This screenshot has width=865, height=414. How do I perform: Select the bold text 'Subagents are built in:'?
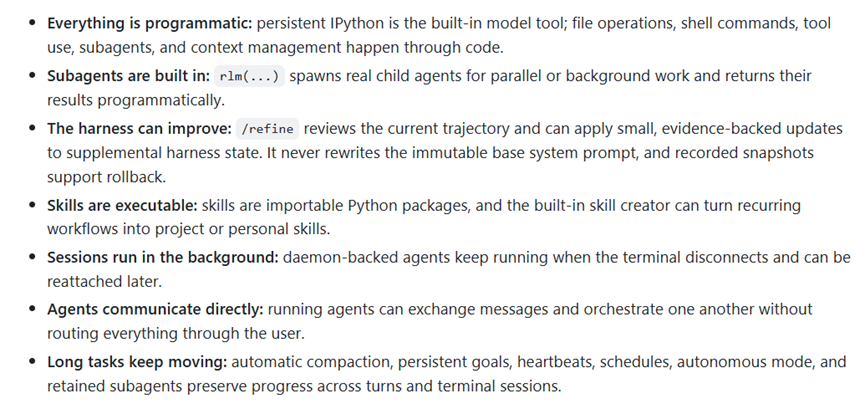(x=129, y=76)
